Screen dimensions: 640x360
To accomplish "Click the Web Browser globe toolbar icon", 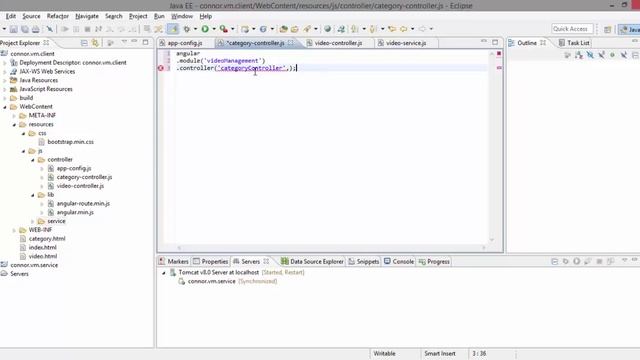I will point(327,29).
